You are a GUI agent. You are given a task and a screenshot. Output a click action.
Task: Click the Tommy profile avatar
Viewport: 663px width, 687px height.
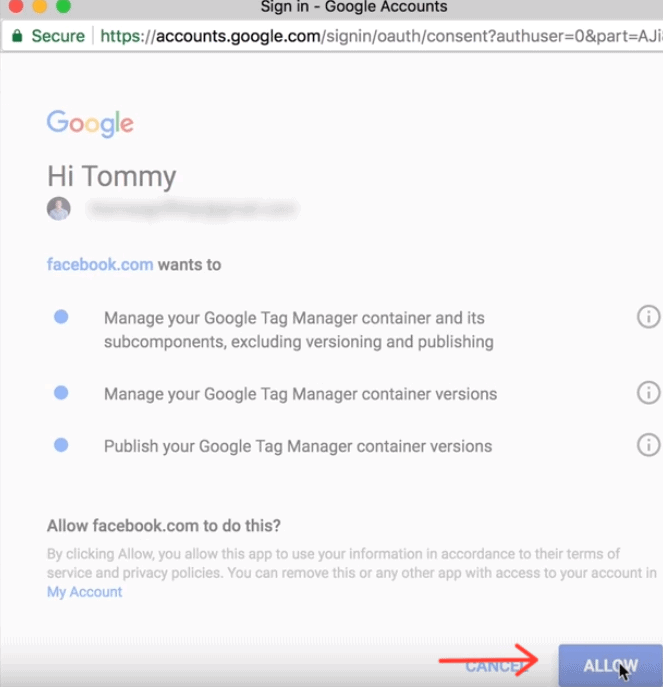click(59, 209)
